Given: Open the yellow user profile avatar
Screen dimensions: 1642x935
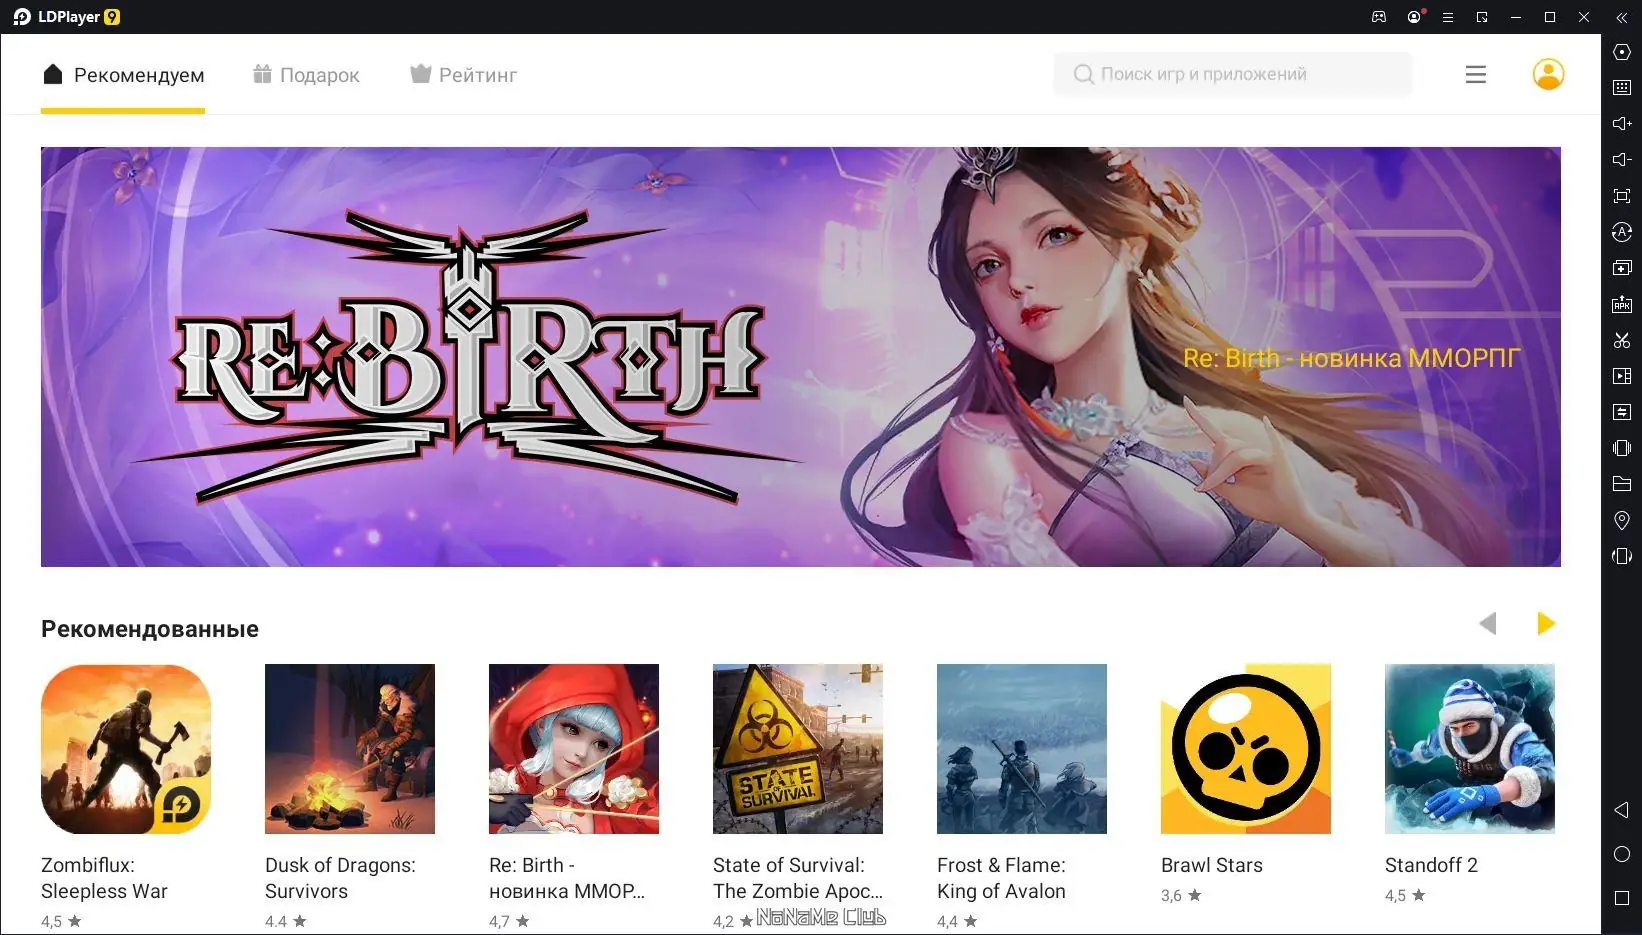Looking at the screenshot, I should coord(1548,74).
